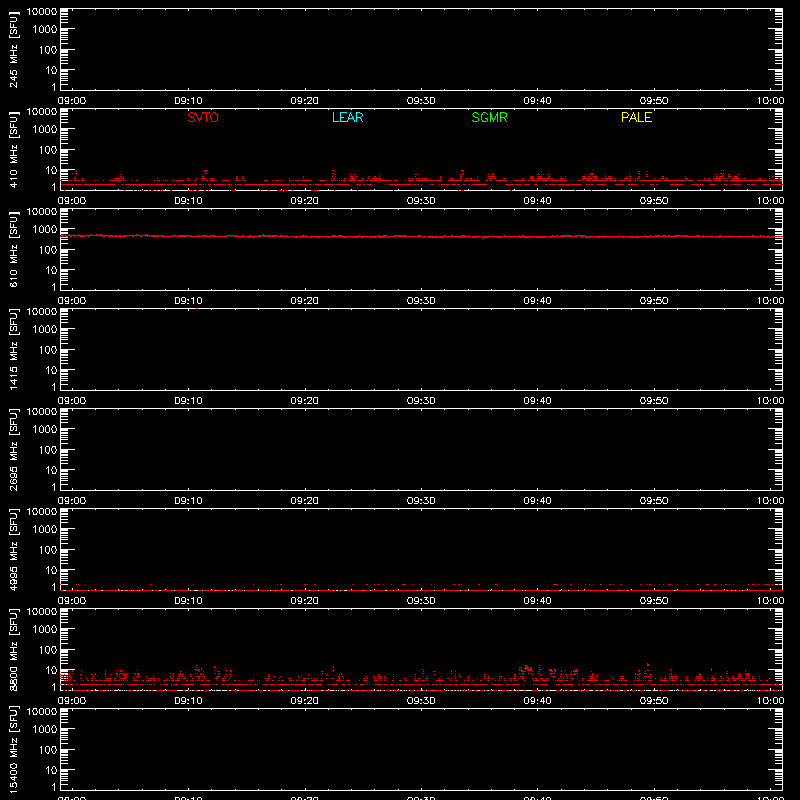The width and height of the screenshot is (800, 800).
Task: Select the 15400 MHz [SFU] axis title
Action: [x=13, y=749]
